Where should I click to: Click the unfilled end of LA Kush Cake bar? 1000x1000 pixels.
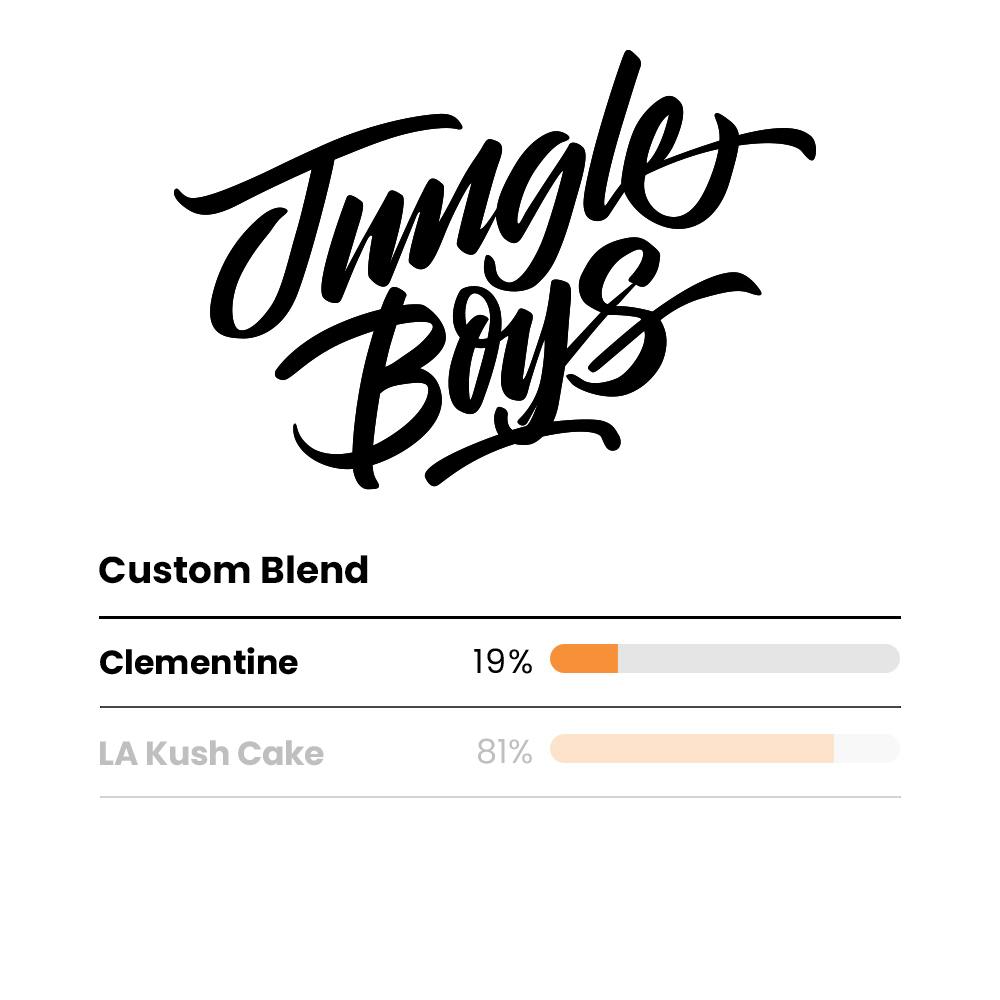(866, 749)
